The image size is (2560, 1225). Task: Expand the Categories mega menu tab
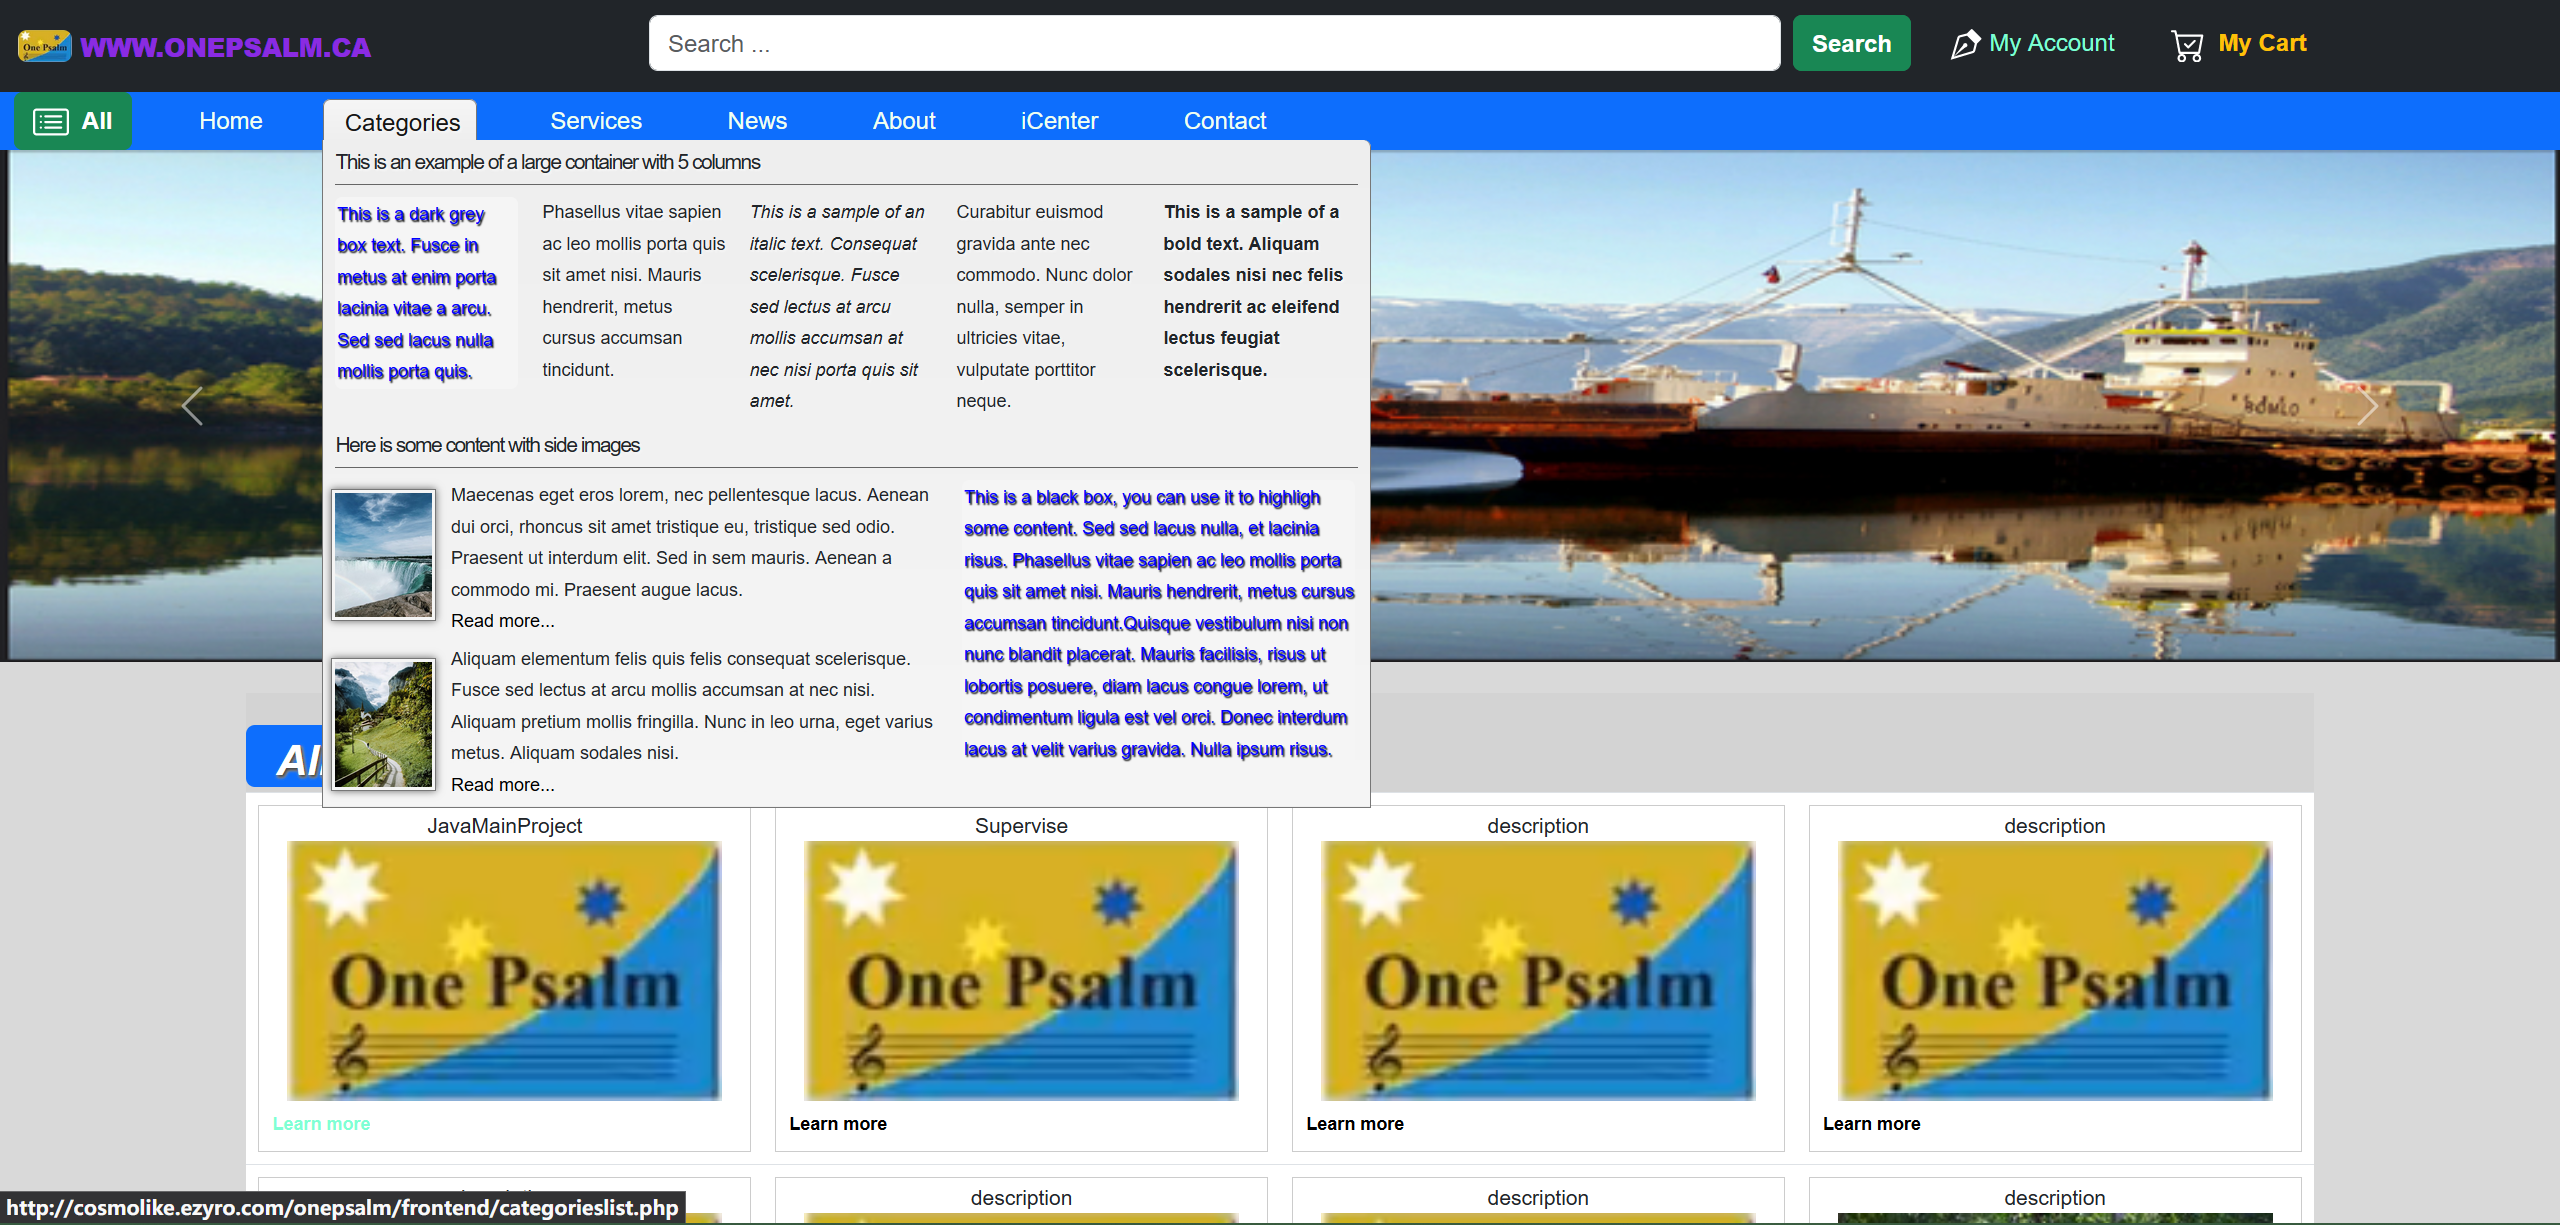pyautogui.click(x=402, y=122)
